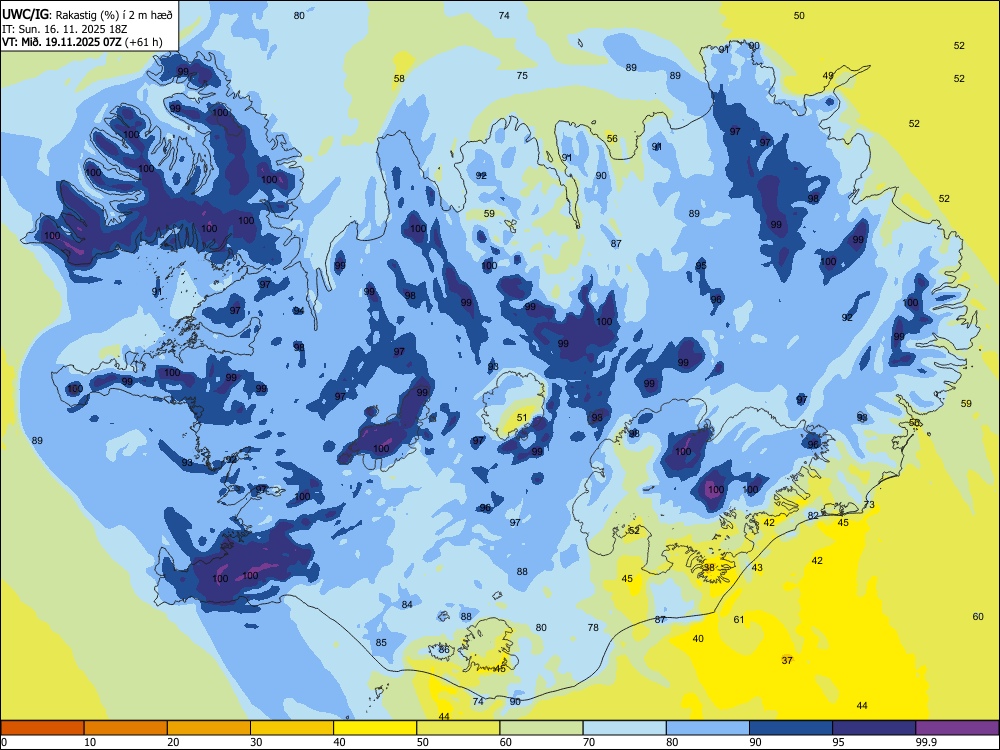Click the legend tick label 99.9

click(x=926, y=742)
